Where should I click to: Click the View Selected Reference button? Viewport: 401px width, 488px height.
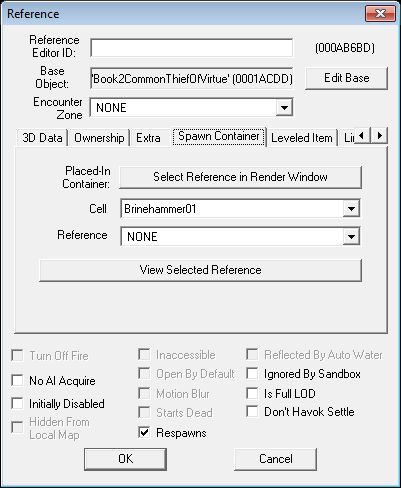[x=200, y=270]
